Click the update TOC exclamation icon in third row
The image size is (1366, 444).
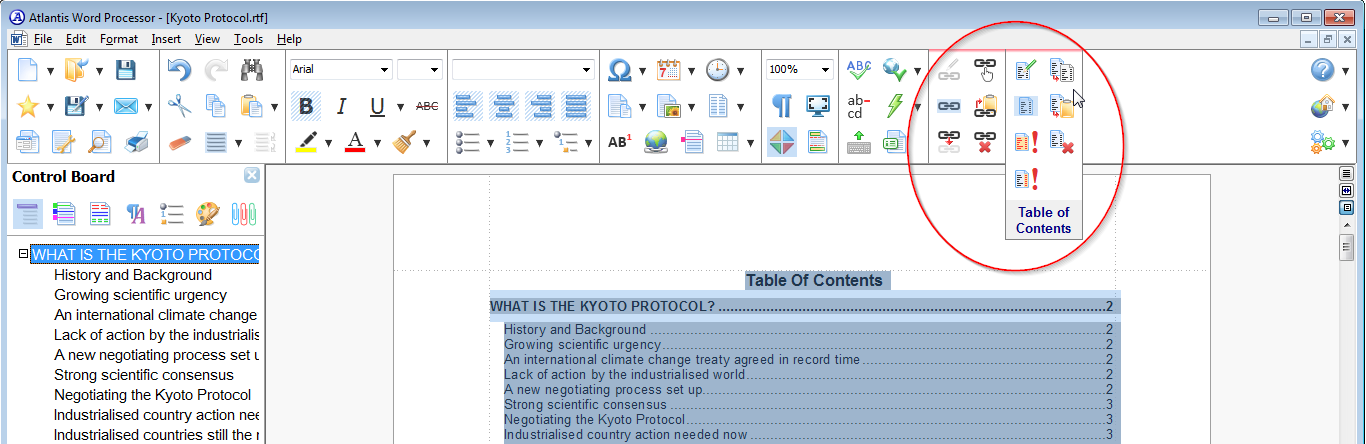1026,142
